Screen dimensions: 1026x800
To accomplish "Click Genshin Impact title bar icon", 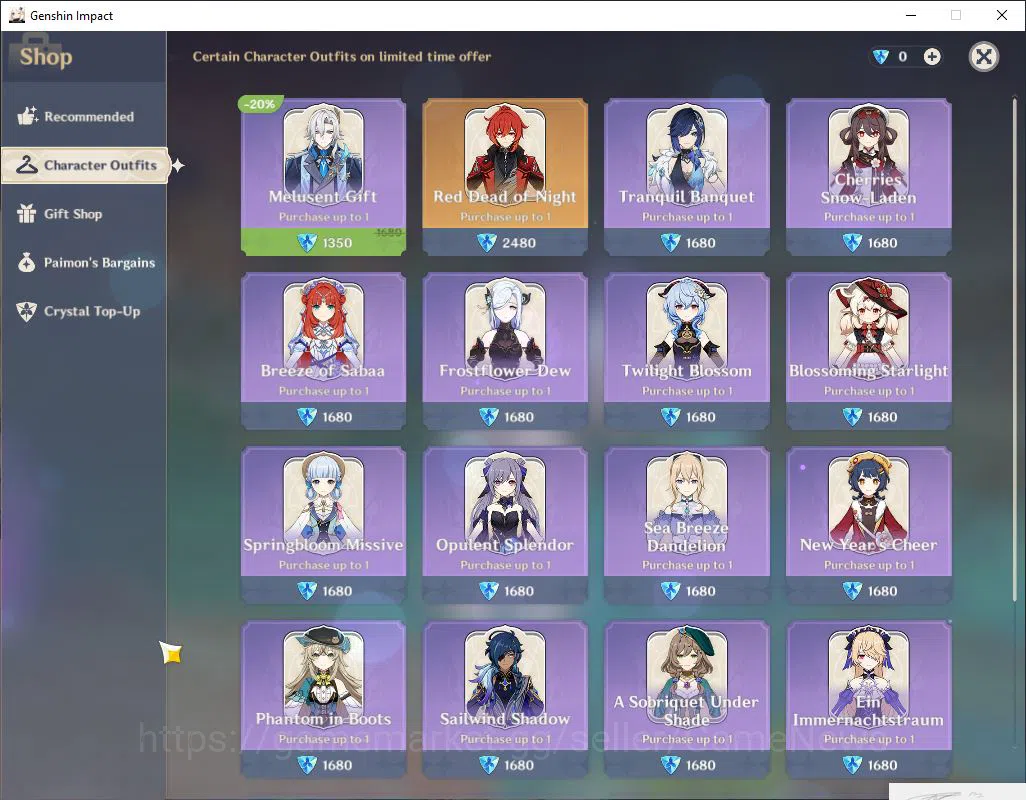I will 17,15.
